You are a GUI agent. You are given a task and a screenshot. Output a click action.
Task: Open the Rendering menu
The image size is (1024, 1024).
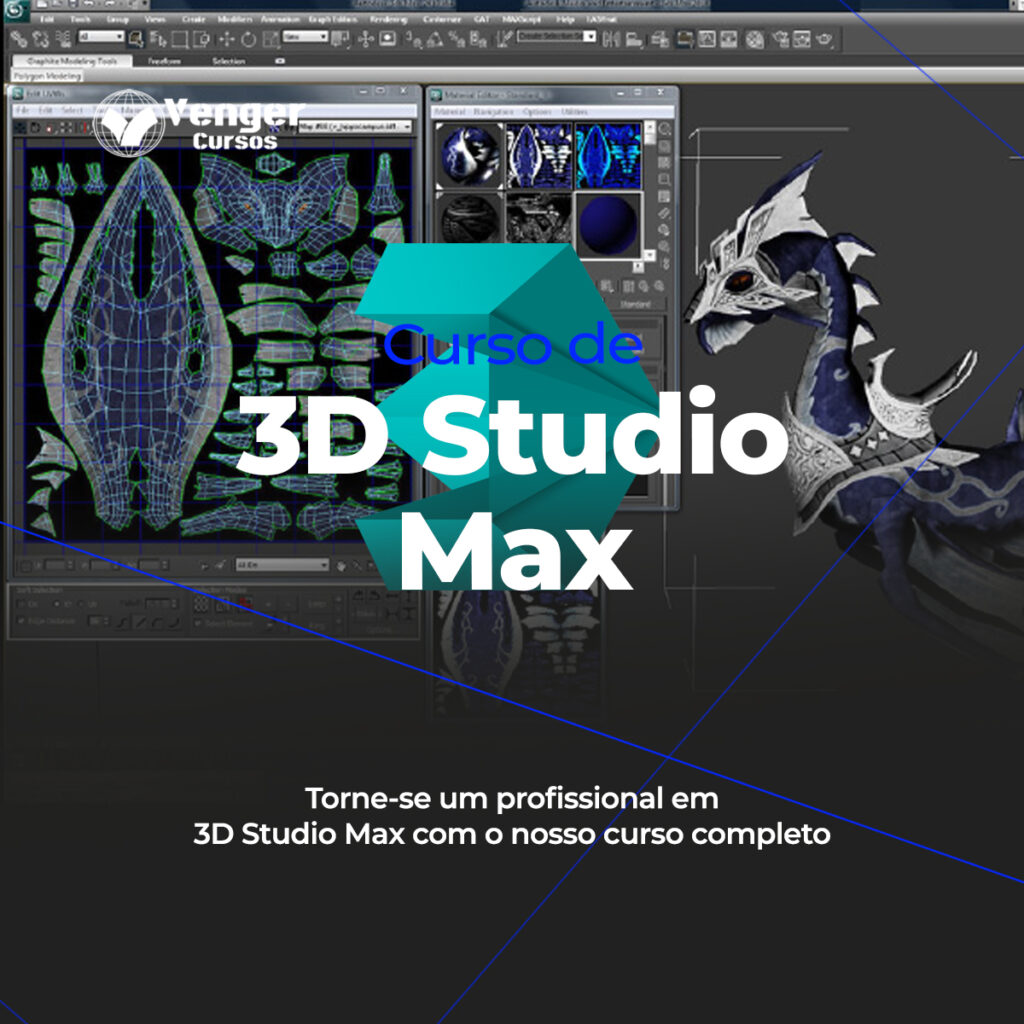click(388, 20)
